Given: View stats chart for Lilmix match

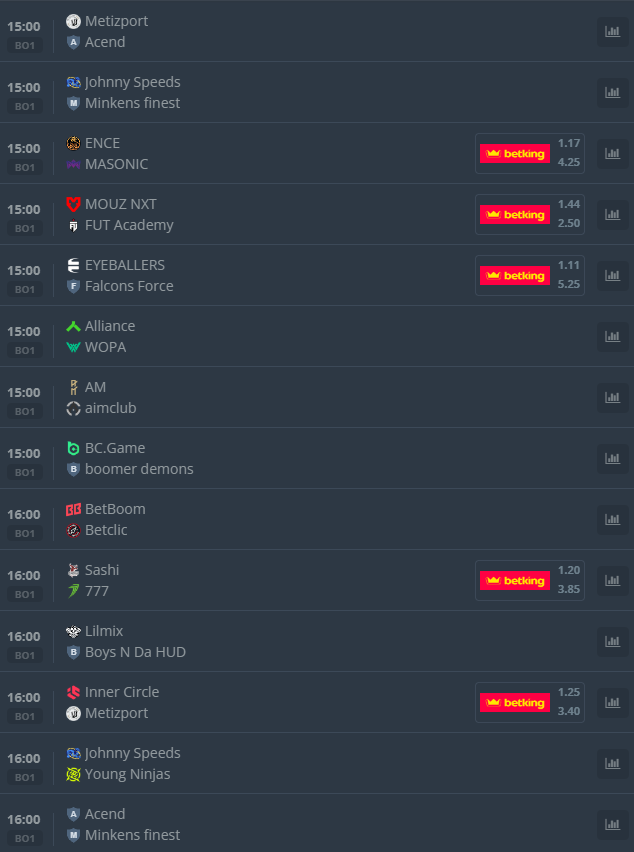Looking at the screenshot, I should [612, 641].
